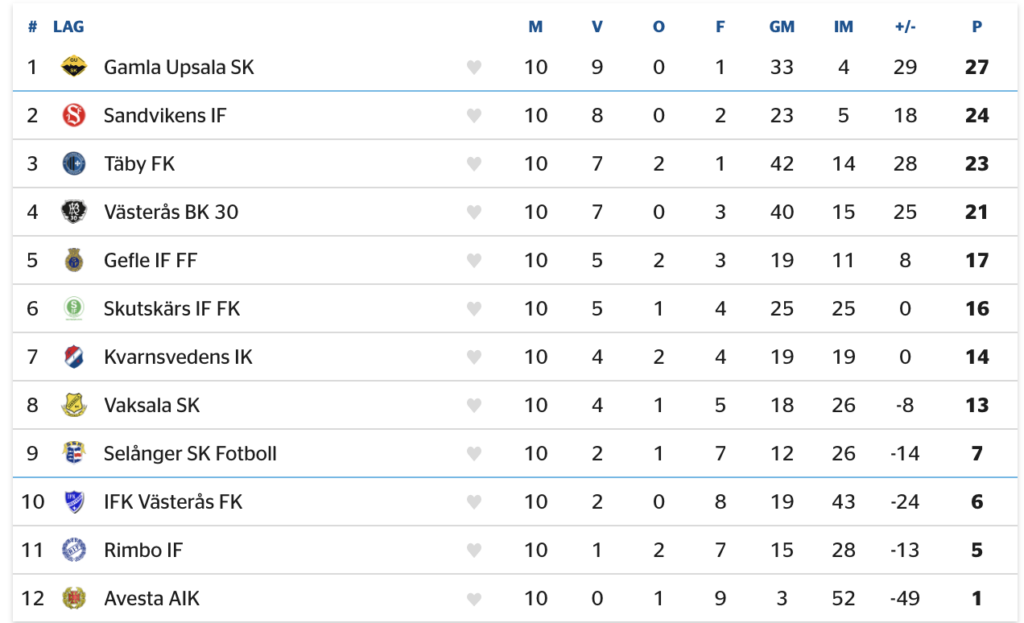Image resolution: width=1024 pixels, height=623 pixels.
Task: Click the IM goals conceded header
Action: click(x=843, y=27)
